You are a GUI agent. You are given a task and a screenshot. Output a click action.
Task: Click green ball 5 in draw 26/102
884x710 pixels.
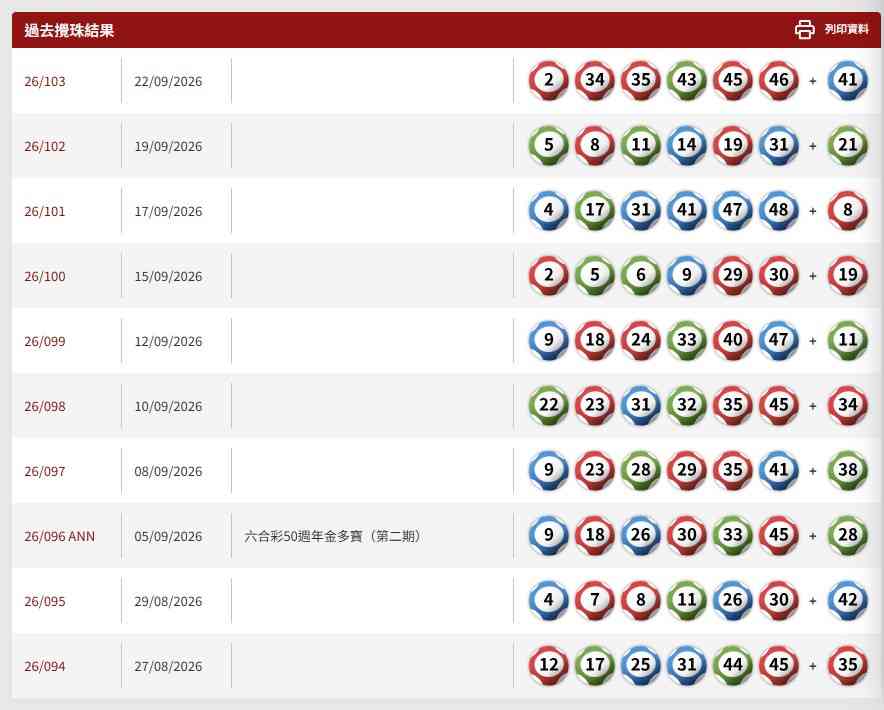click(548, 145)
